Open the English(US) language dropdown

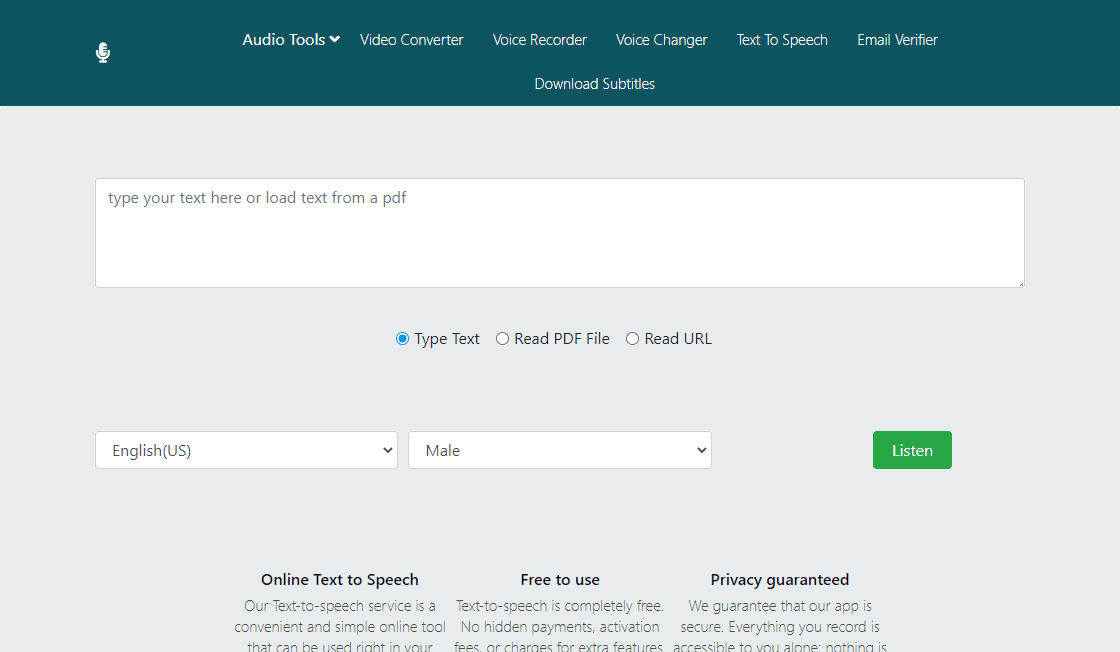tap(246, 450)
